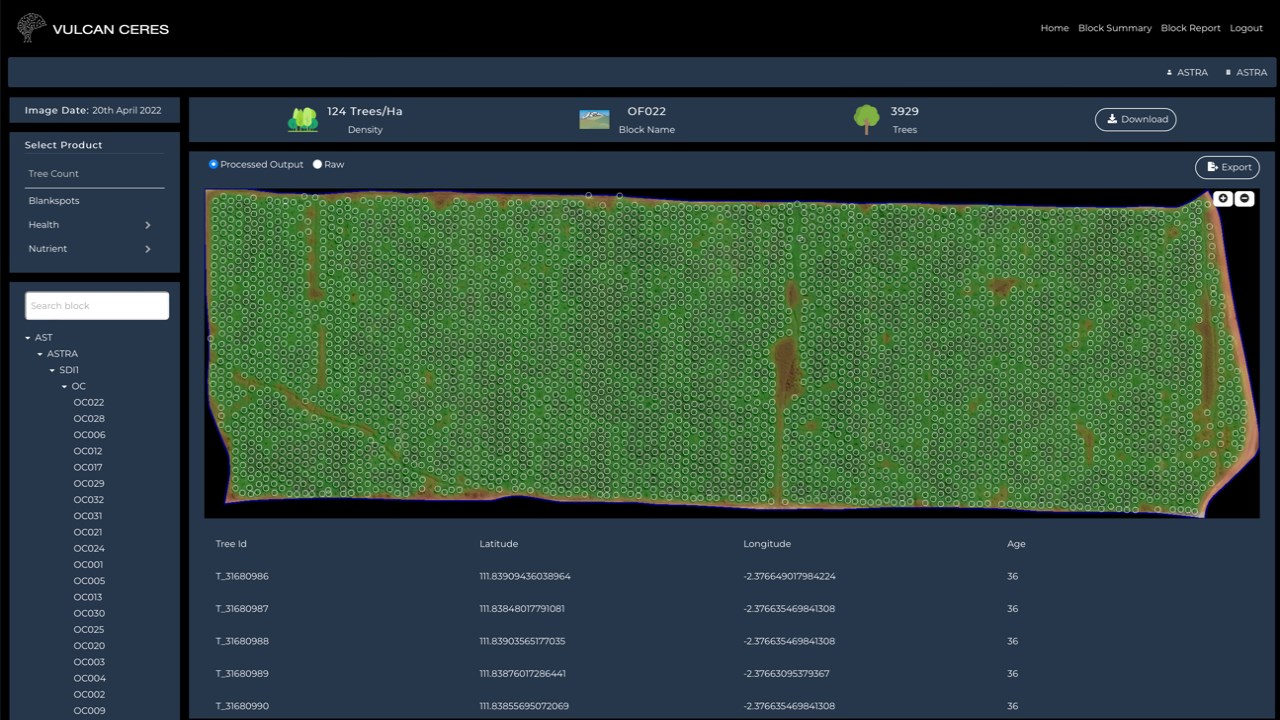Click the tree density icon
The width and height of the screenshot is (1280, 720).
click(303, 120)
